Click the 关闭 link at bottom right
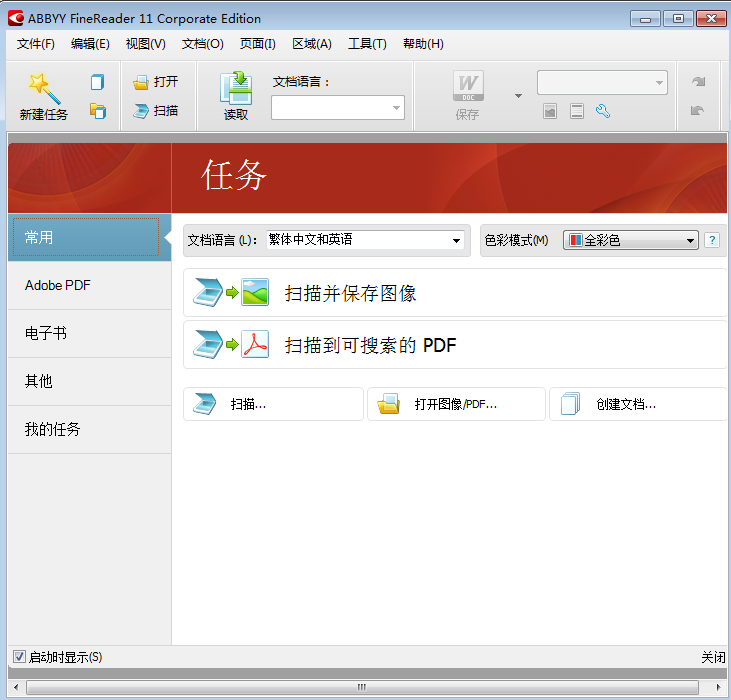The width and height of the screenshot is (731, 700). pos(713,657)
